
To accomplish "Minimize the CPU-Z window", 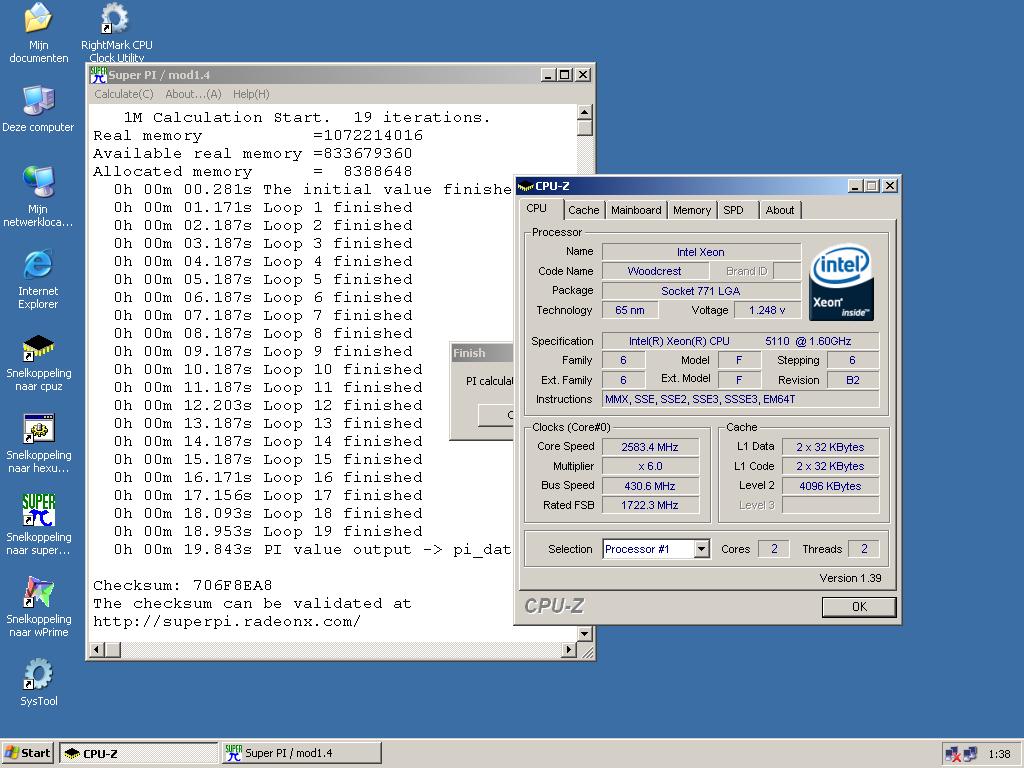I will (856, 186).
